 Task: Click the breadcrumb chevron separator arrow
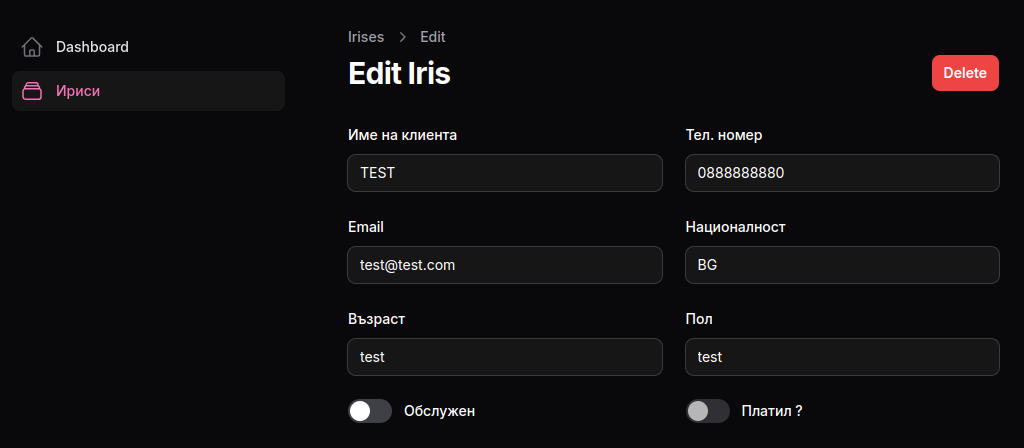(x=402, y=37)
